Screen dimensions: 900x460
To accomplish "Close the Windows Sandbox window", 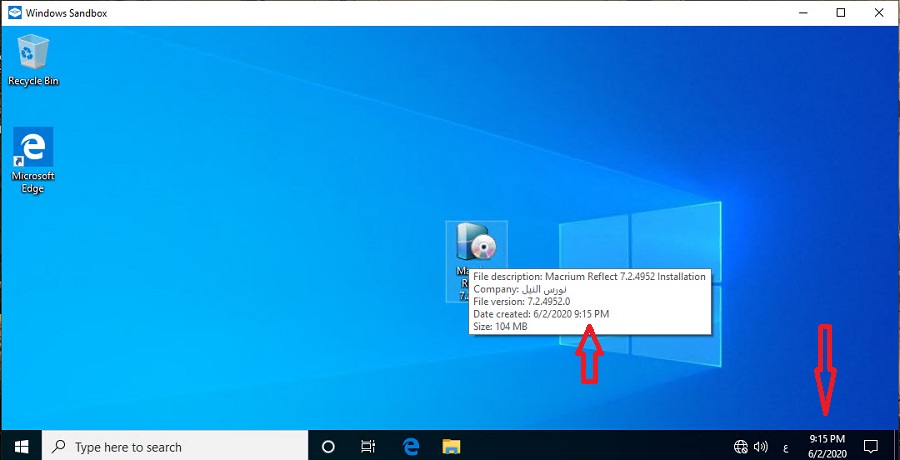I will click(x=879, y=13).
